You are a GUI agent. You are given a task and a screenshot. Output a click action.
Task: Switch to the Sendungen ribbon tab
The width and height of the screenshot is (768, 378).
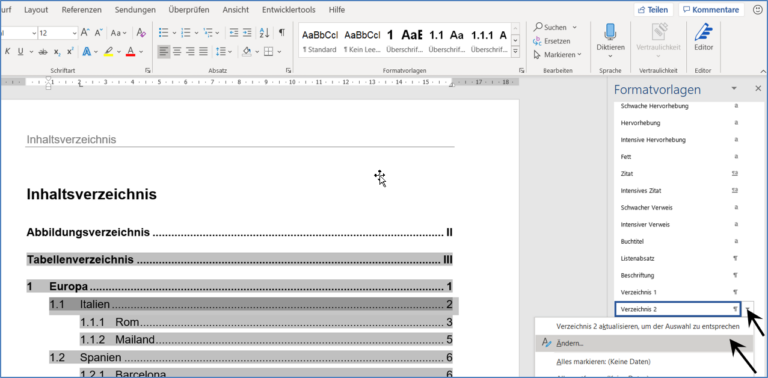135,10
